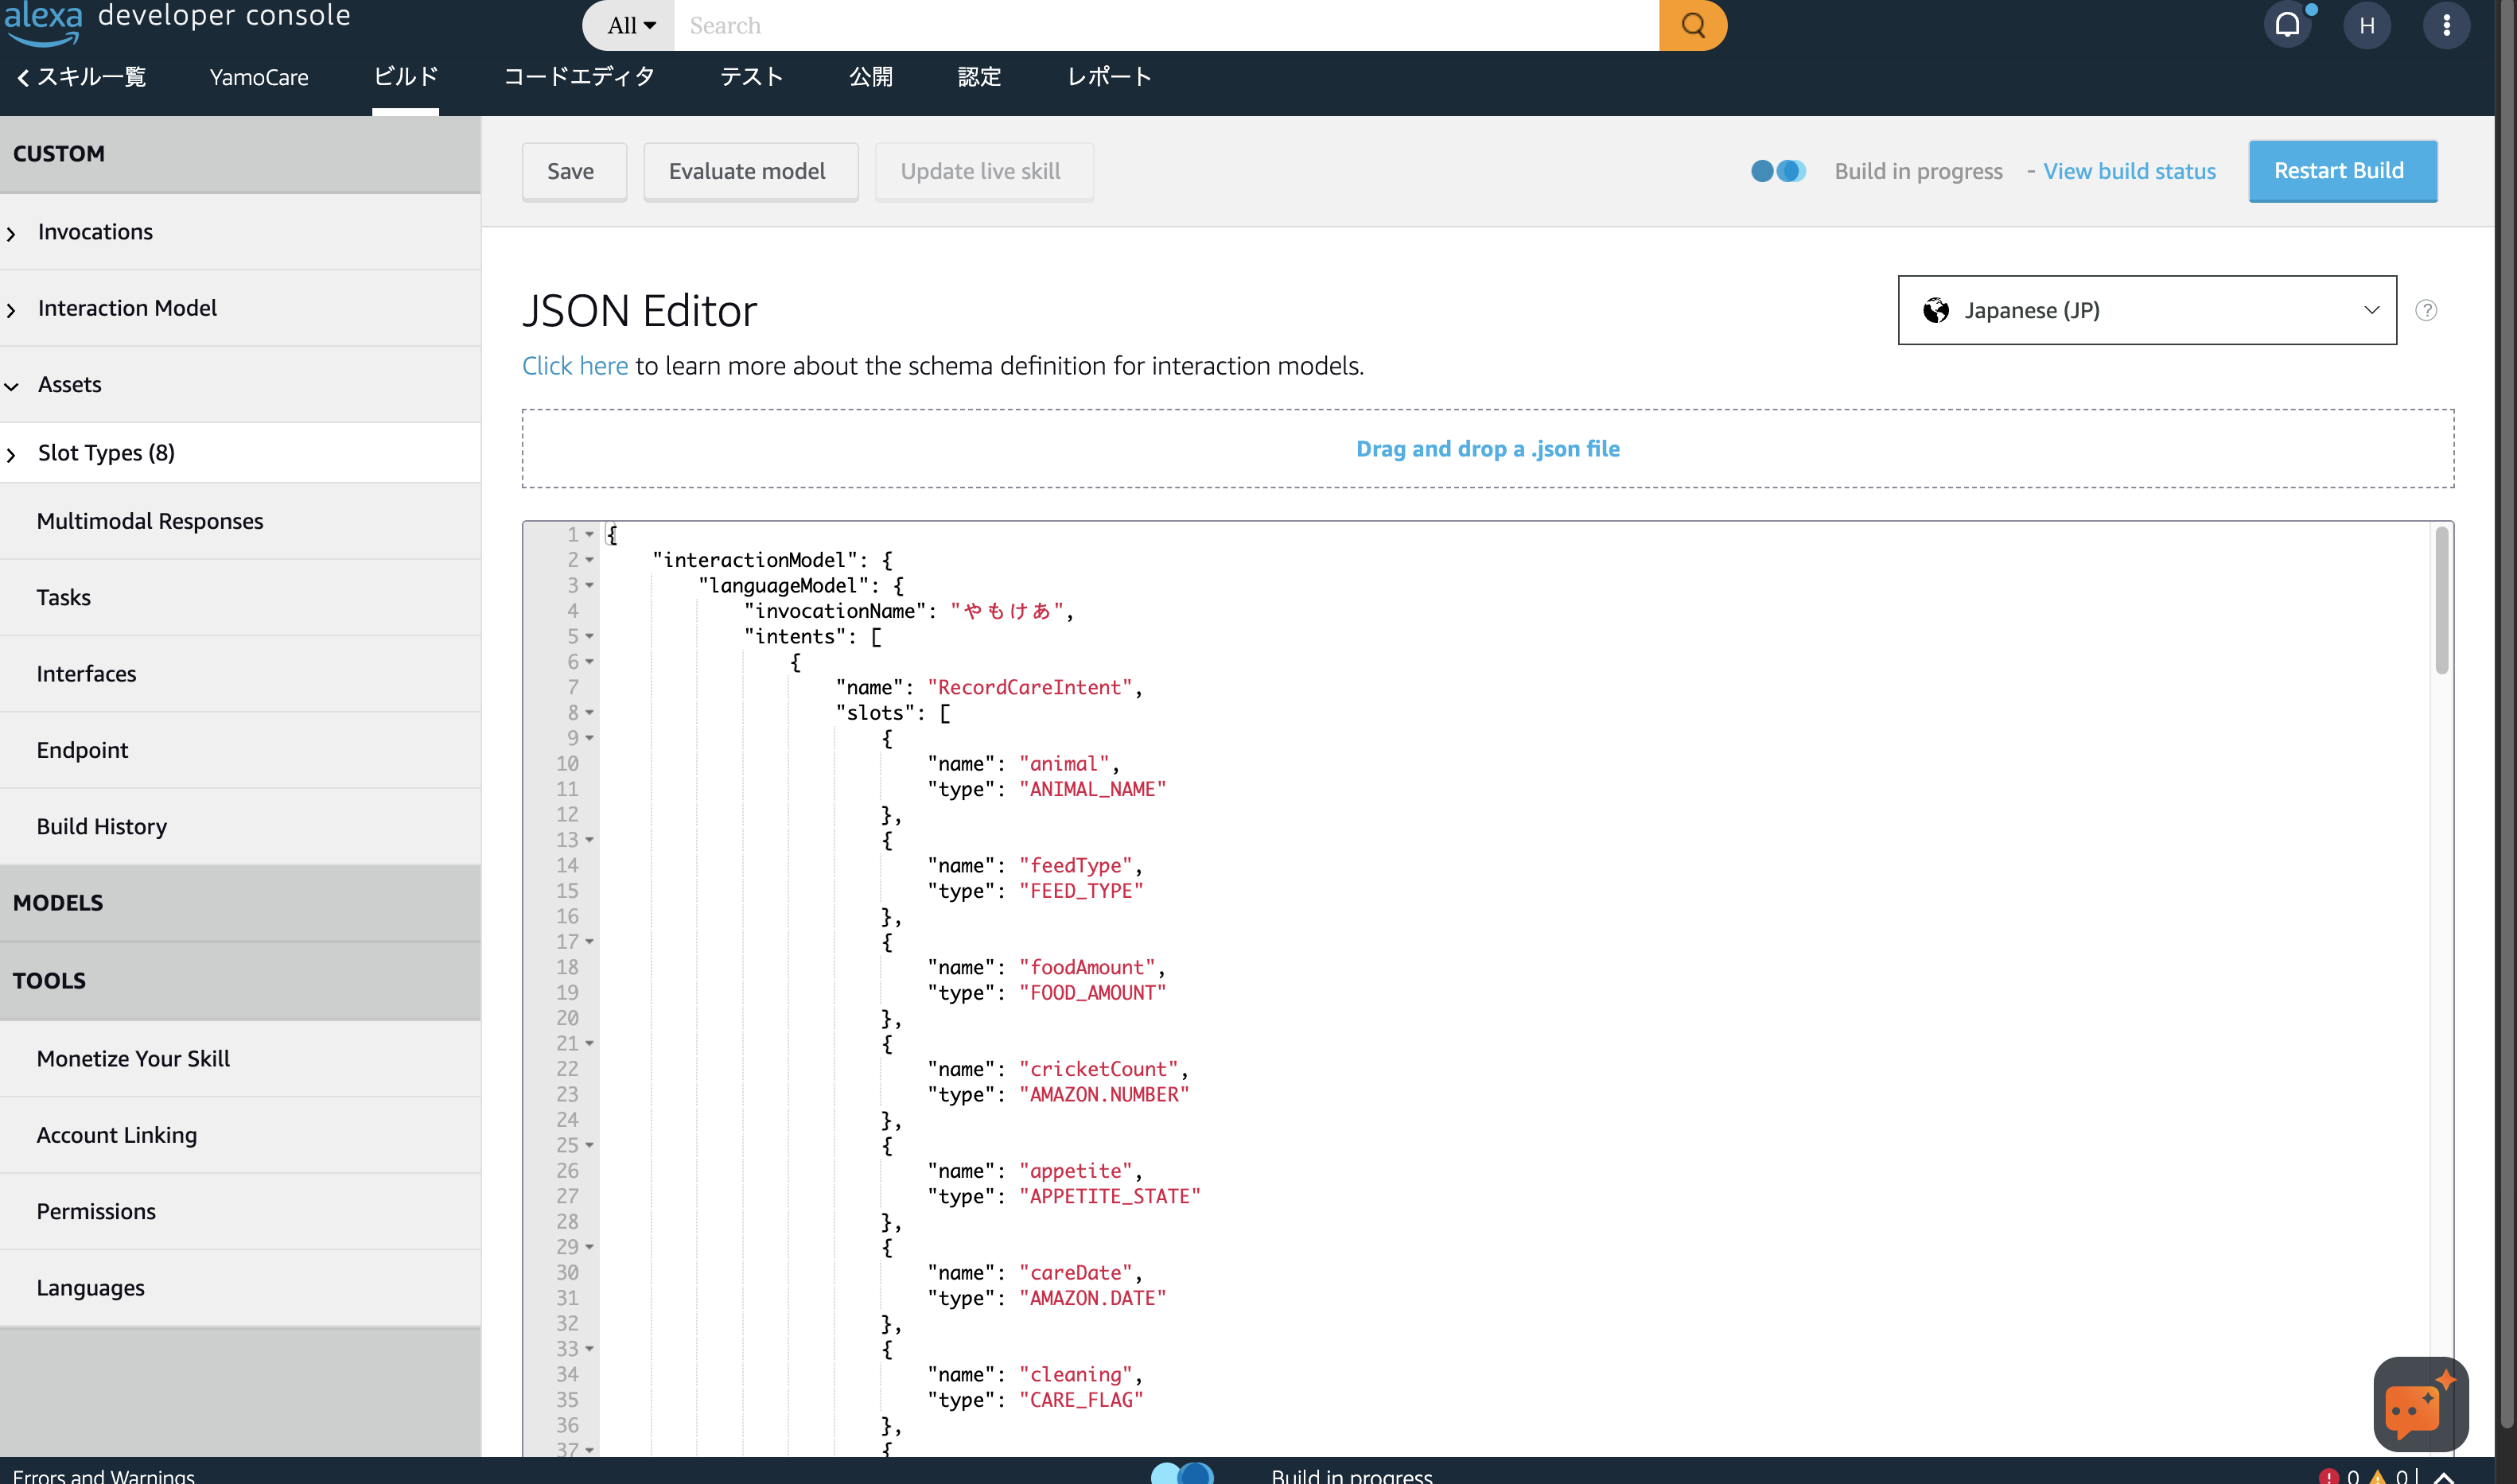Open the orange chat feedback widget
The image size is (2517, 1484).
point(2420,1404)
